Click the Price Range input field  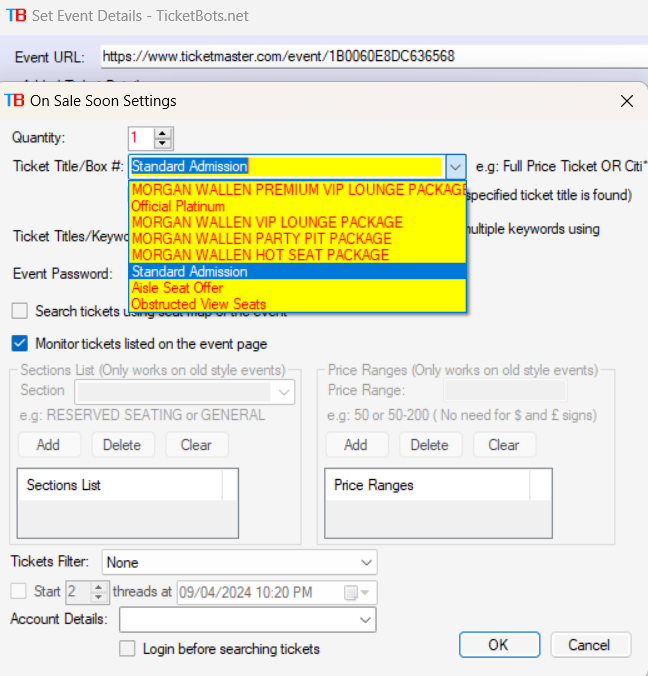point(505,391)
